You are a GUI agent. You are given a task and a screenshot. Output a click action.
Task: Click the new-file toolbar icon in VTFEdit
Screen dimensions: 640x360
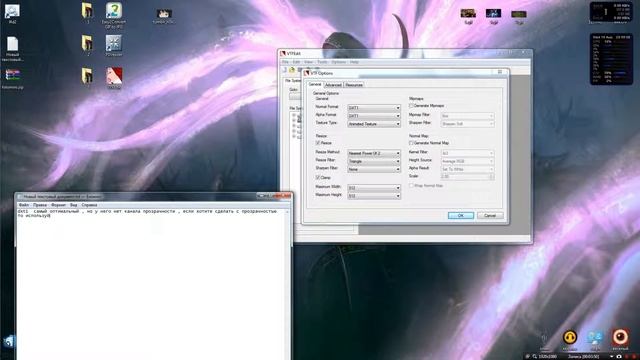coord(284,70)
